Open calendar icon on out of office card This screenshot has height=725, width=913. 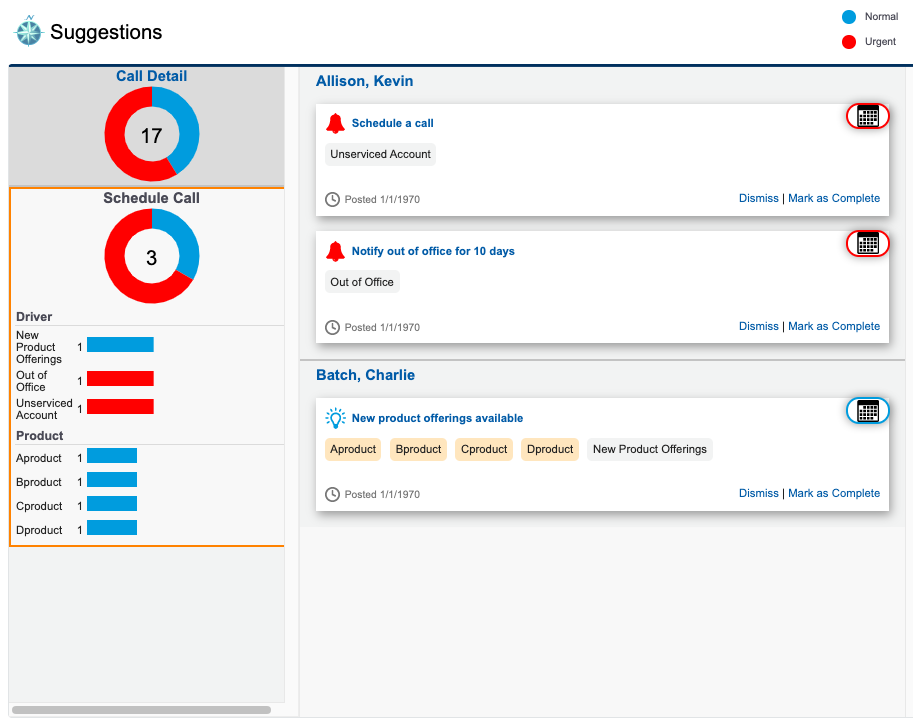867,243
